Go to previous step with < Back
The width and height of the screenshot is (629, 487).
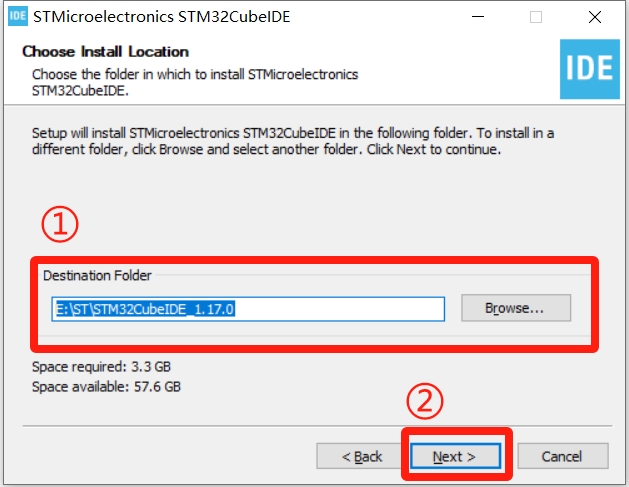361,456
